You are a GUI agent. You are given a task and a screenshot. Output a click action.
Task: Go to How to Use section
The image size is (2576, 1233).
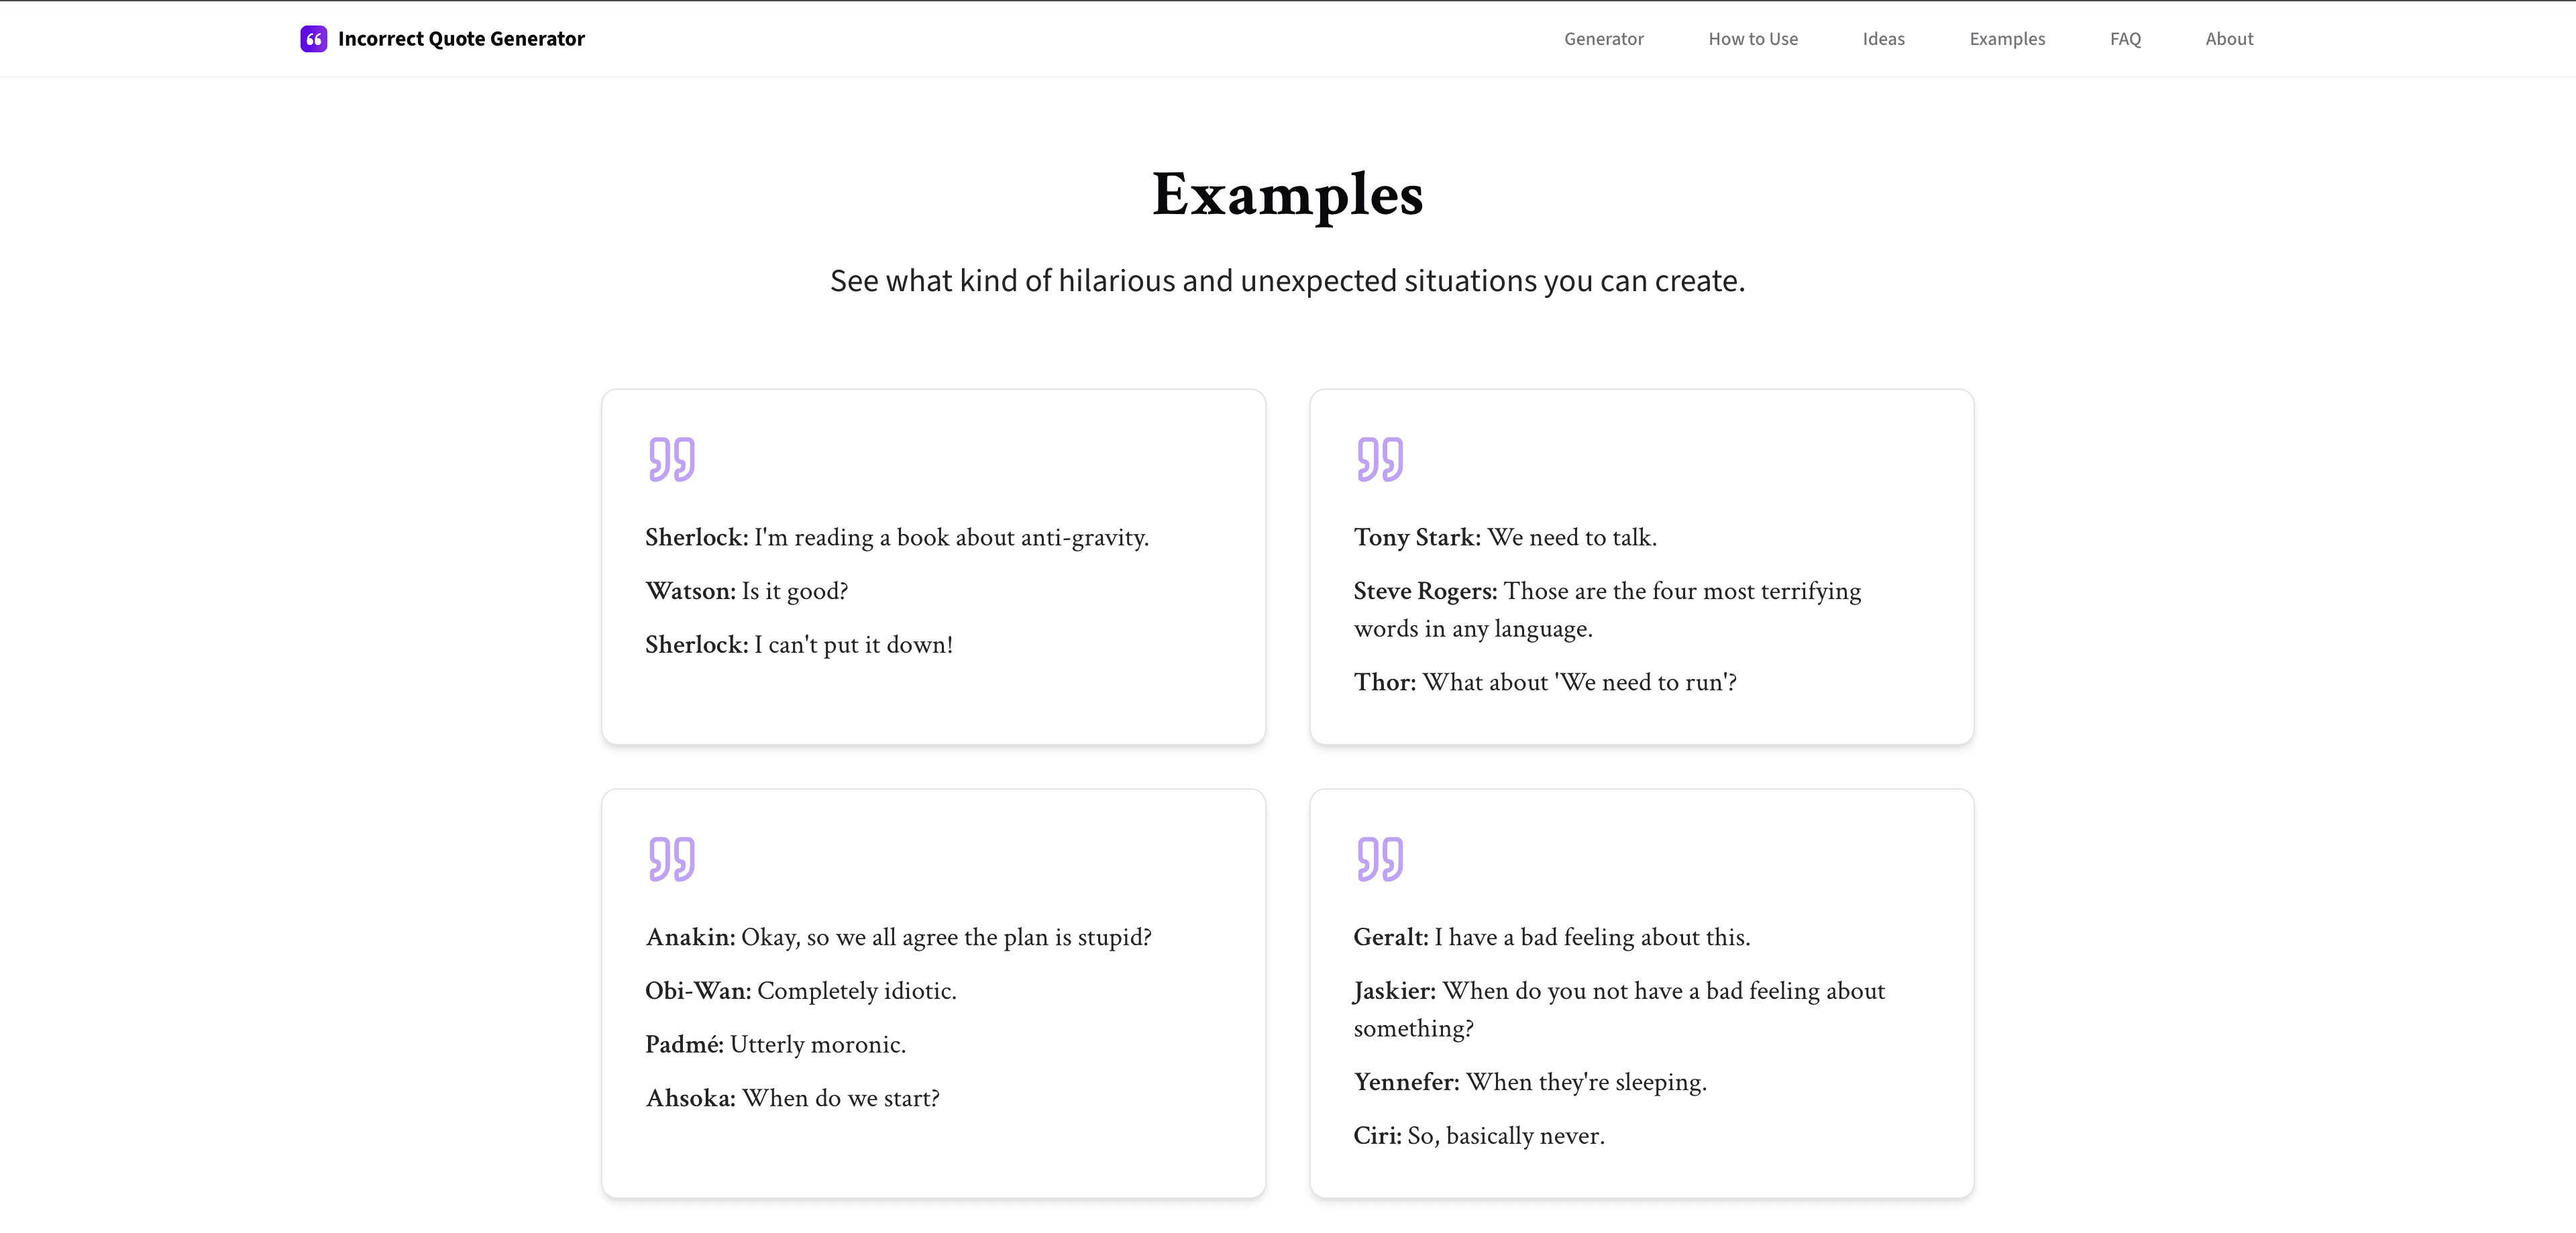1753,39
